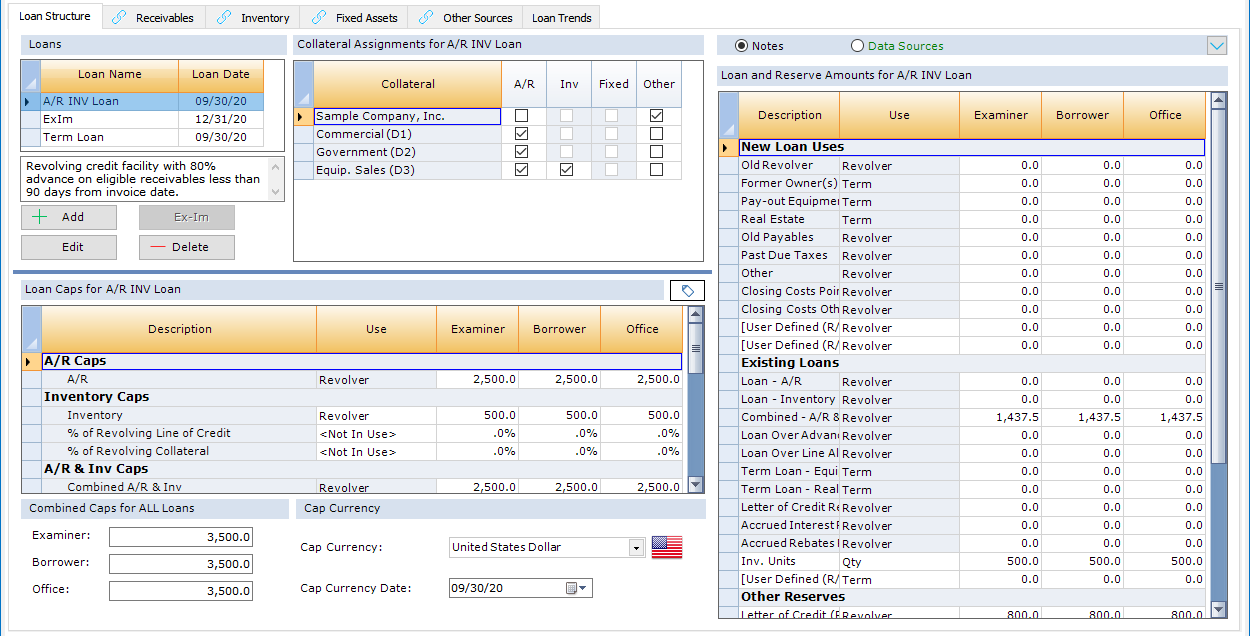Image resolution: width=1250 pixels, height=636 pixels.
Task: Check the A/R box for Sample Company, Inc.
Action: (521, 116)
